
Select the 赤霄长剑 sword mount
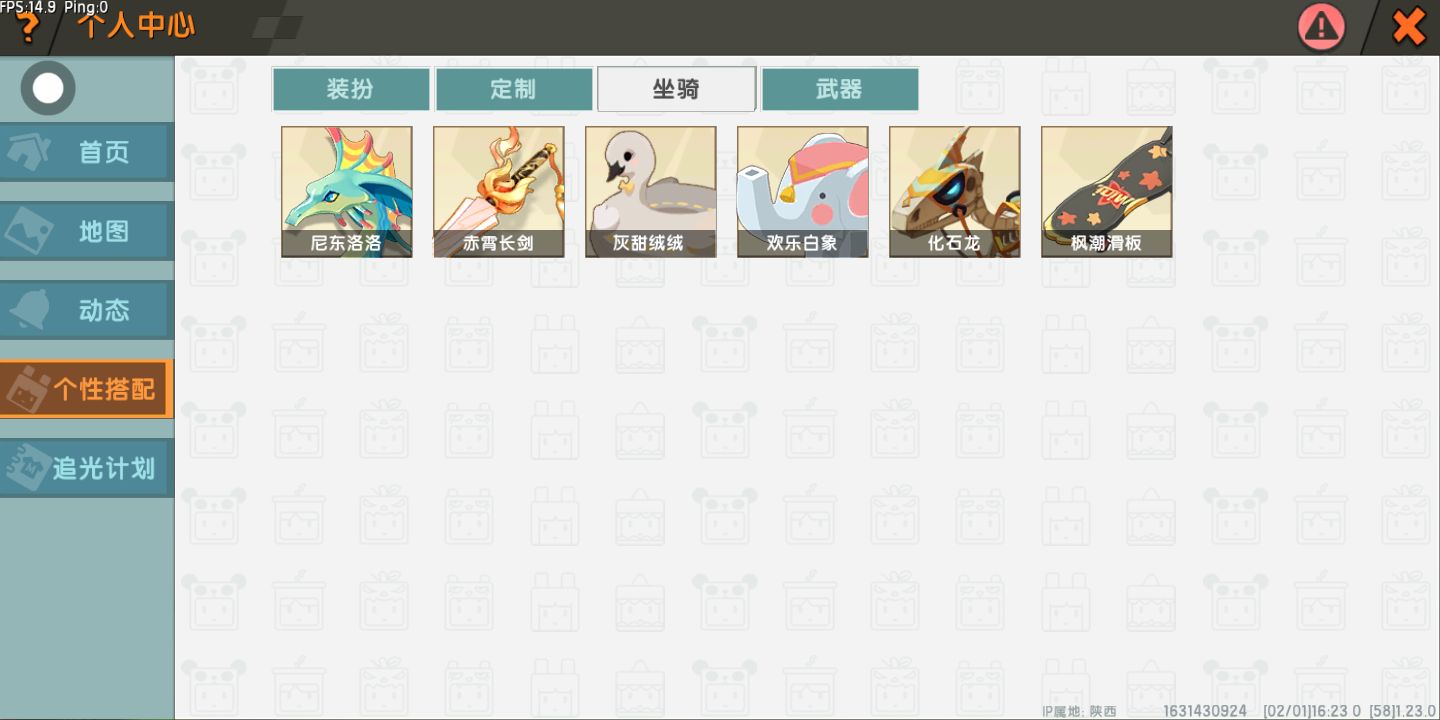(x=499, y=192)
